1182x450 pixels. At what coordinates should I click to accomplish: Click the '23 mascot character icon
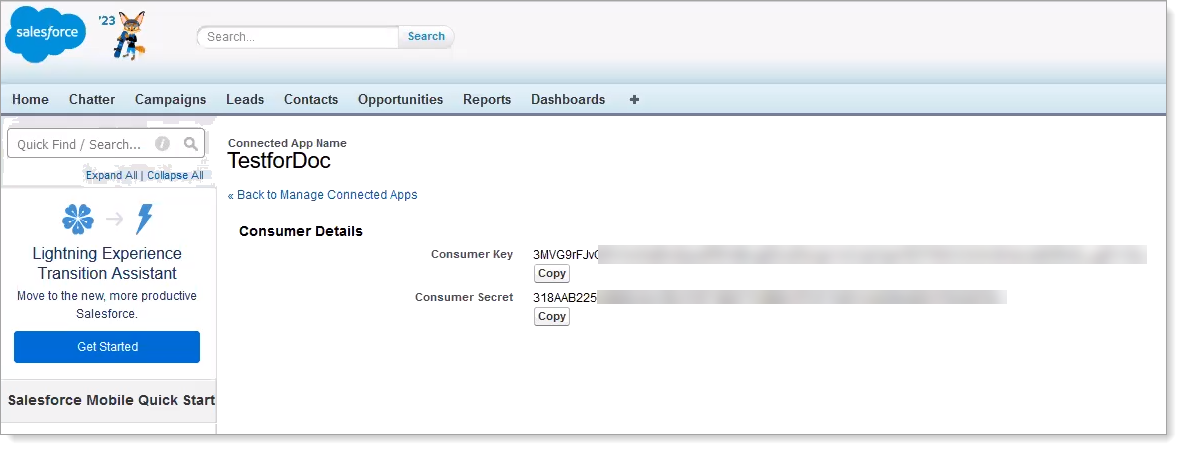pos(130,35)
